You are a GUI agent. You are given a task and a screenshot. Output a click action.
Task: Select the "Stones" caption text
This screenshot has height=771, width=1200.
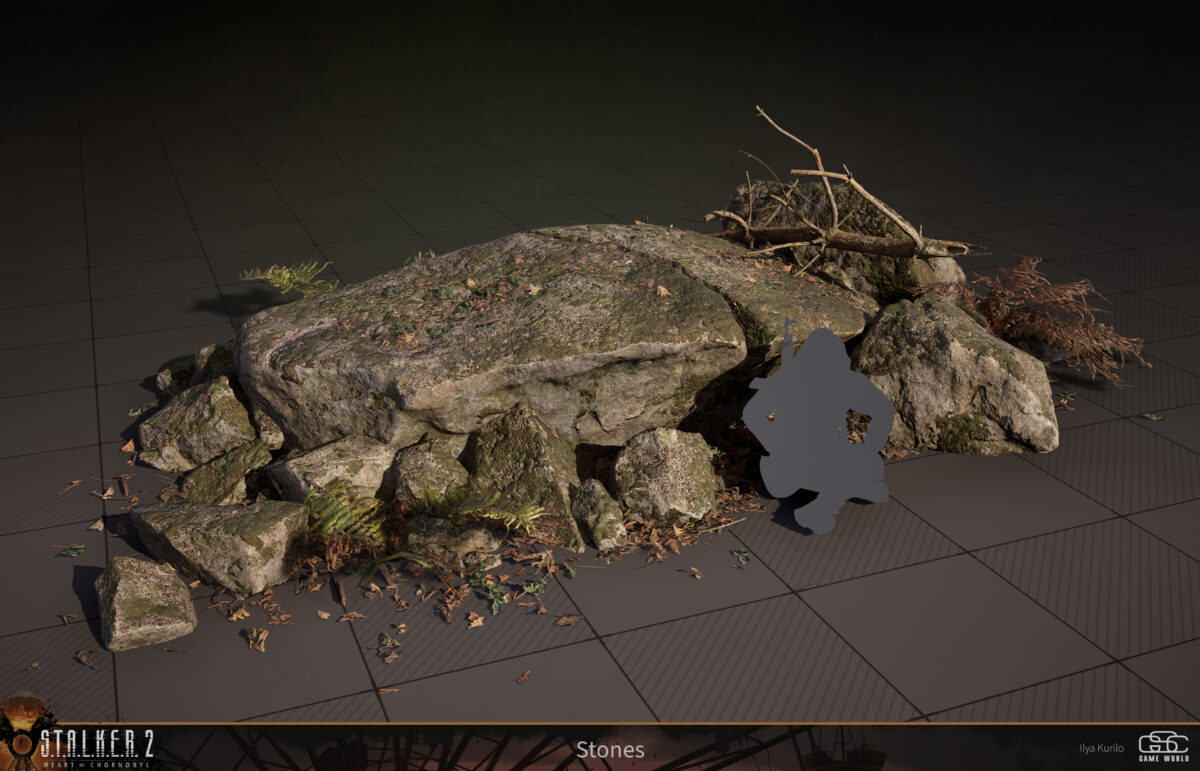610,749
